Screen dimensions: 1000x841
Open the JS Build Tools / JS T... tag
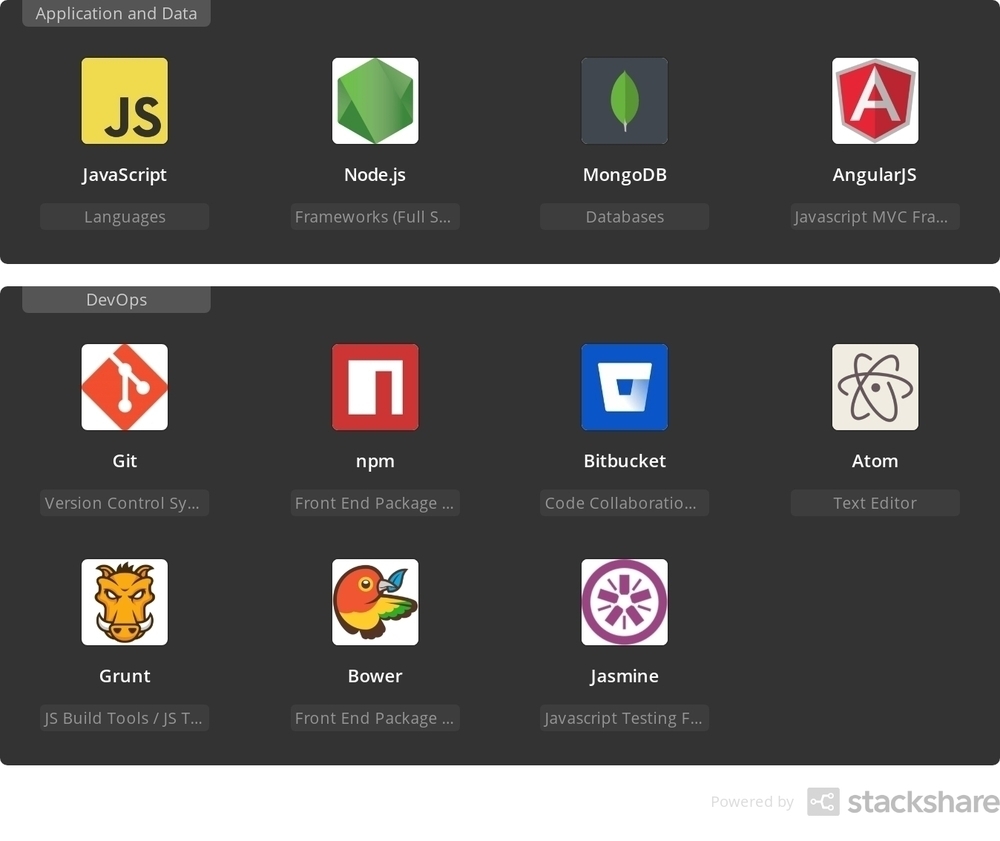click(124, 718)
